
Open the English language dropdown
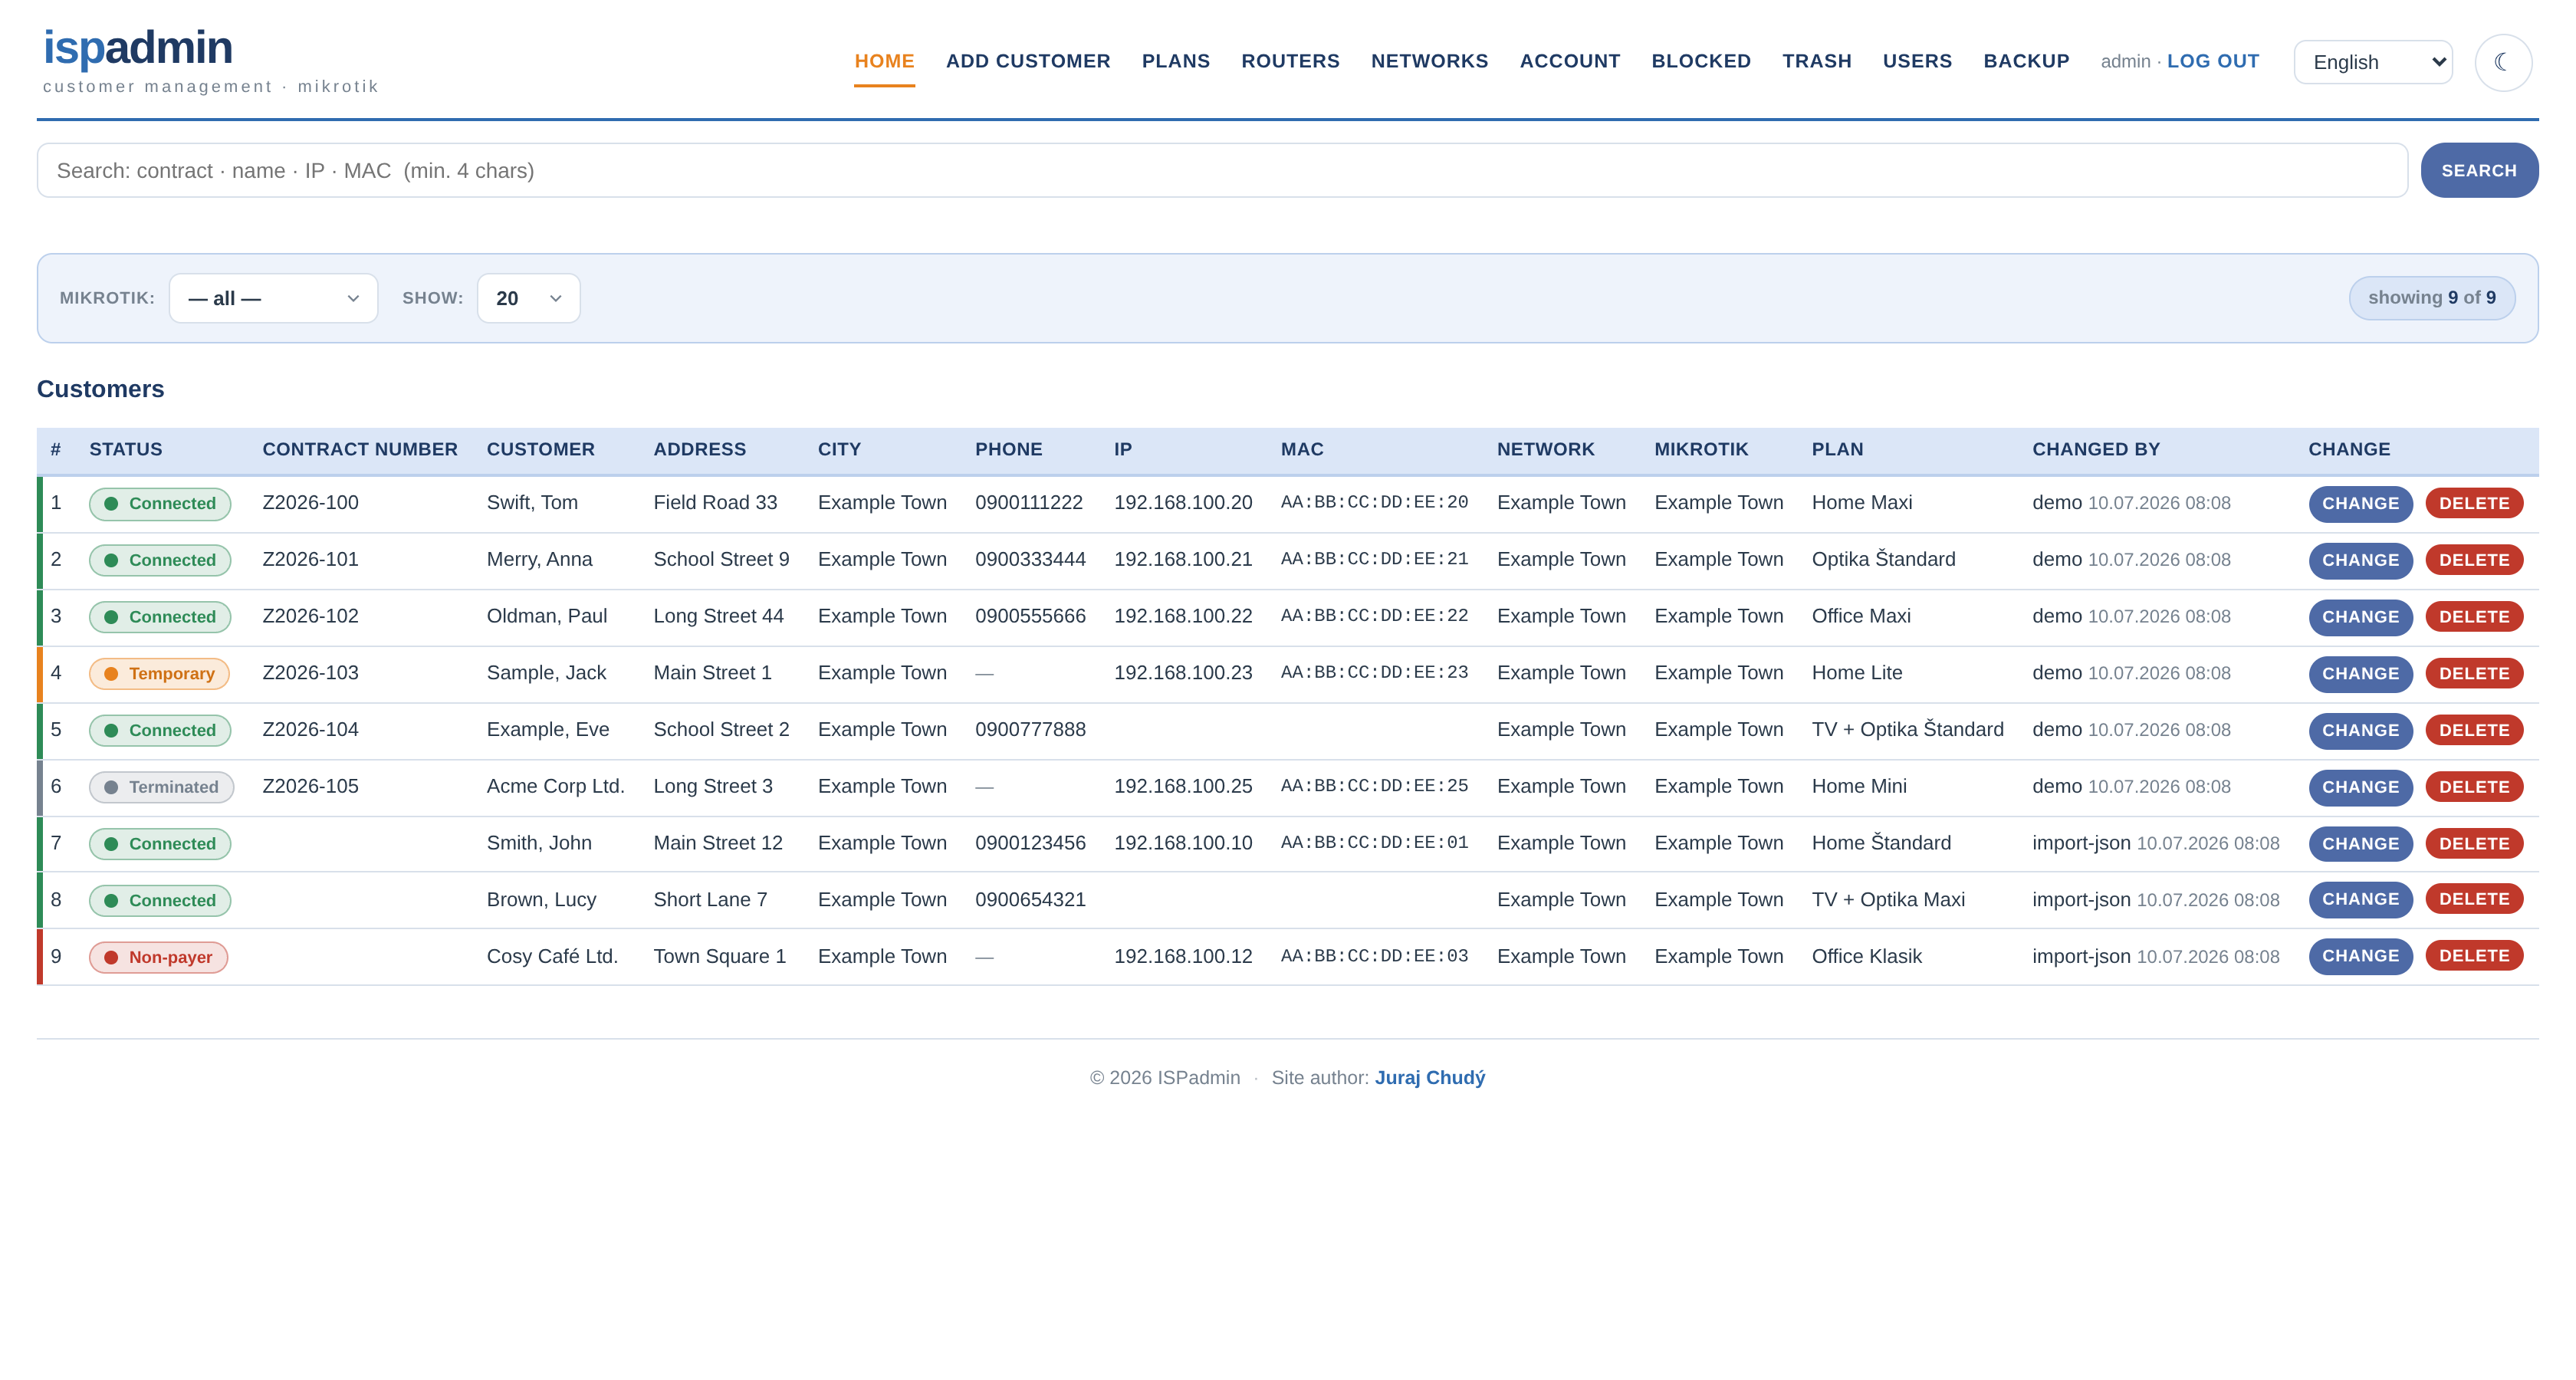[2373, 62]
